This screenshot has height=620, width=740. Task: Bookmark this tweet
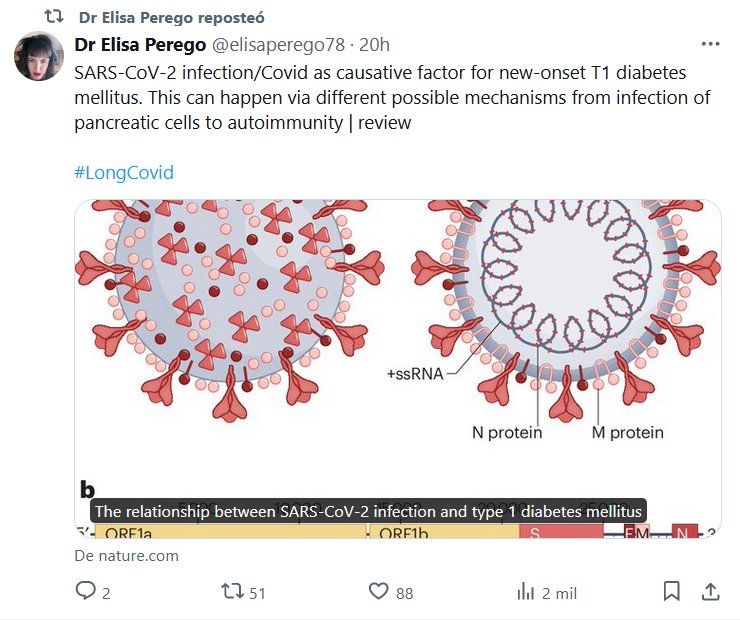[x=672, y=591]
